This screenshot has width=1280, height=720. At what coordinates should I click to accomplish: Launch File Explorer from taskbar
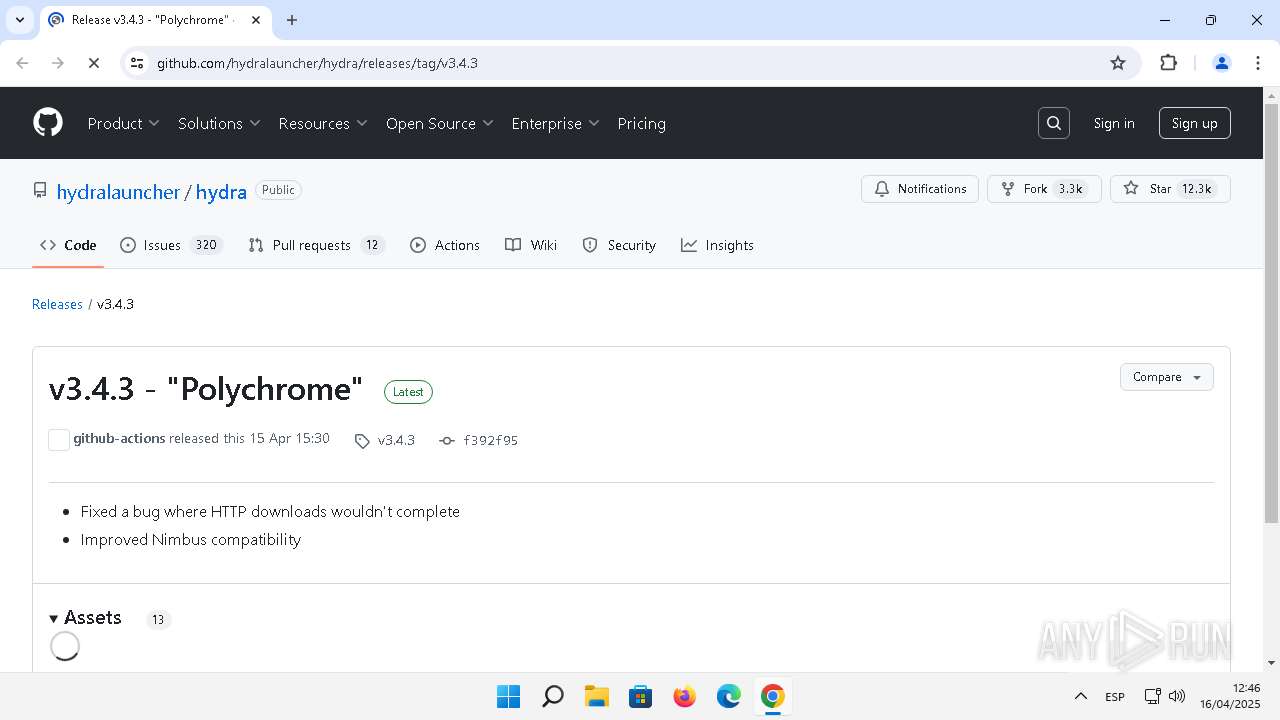point(596,696)
